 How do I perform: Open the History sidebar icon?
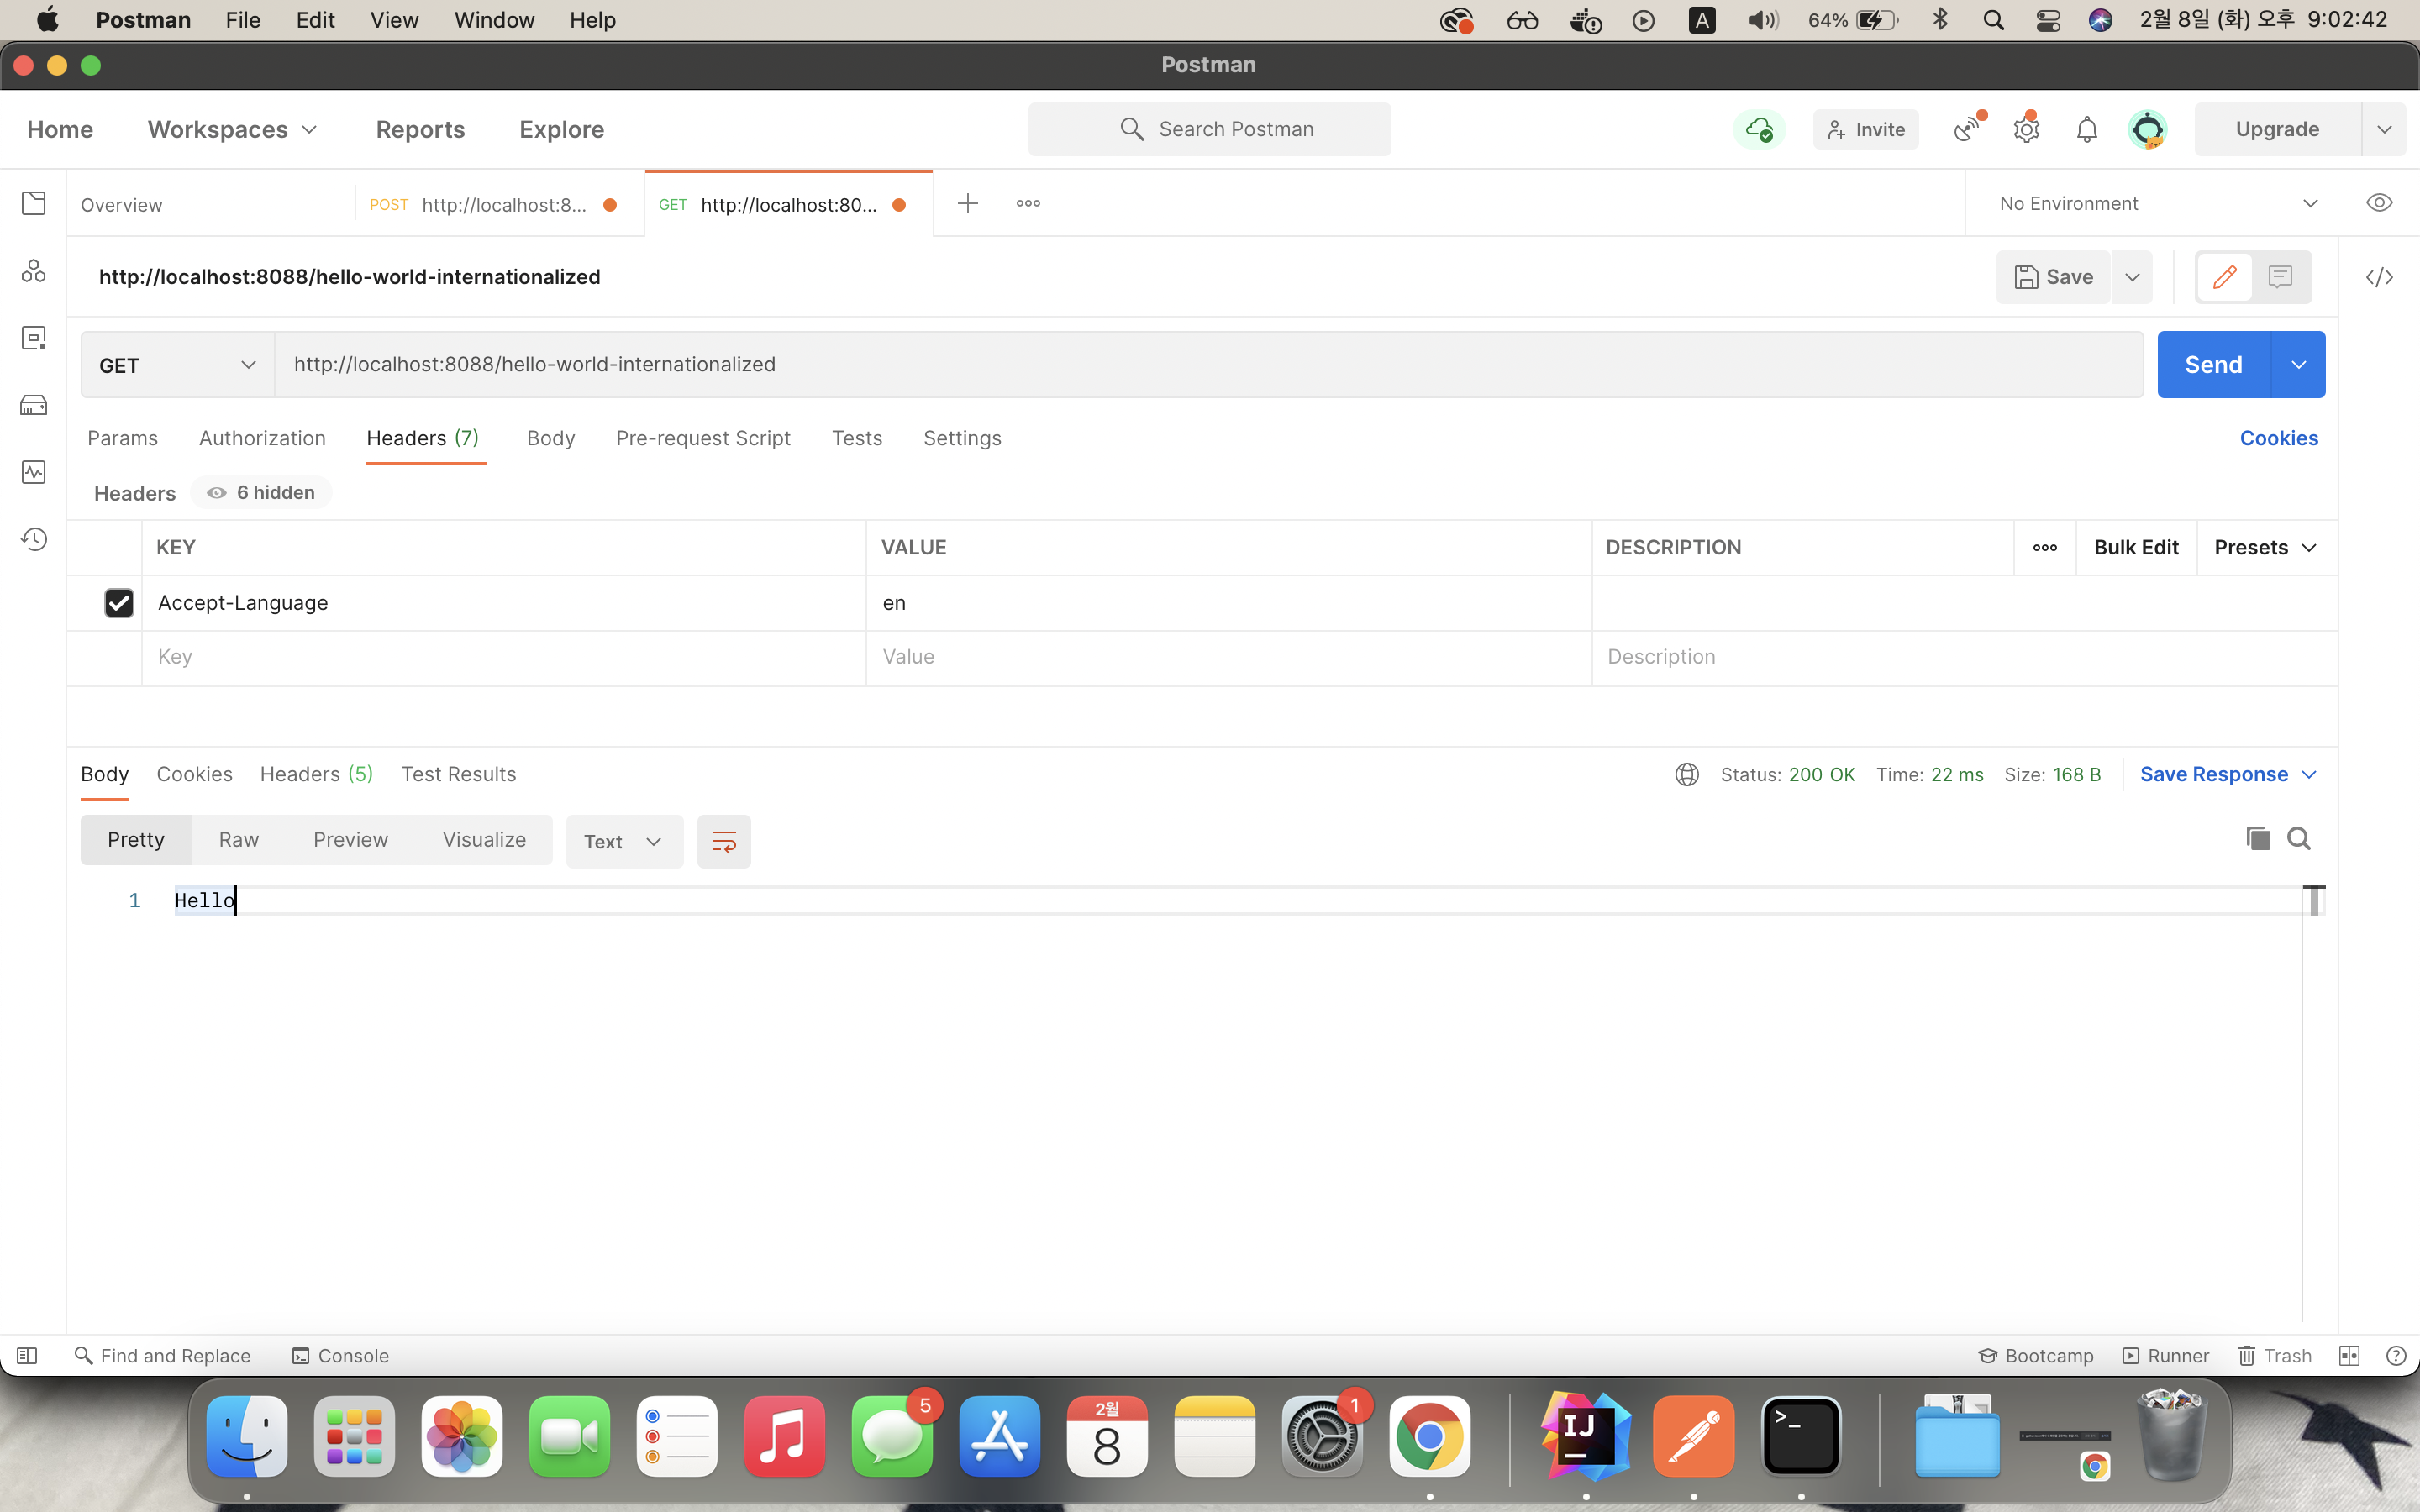(34, 539)
